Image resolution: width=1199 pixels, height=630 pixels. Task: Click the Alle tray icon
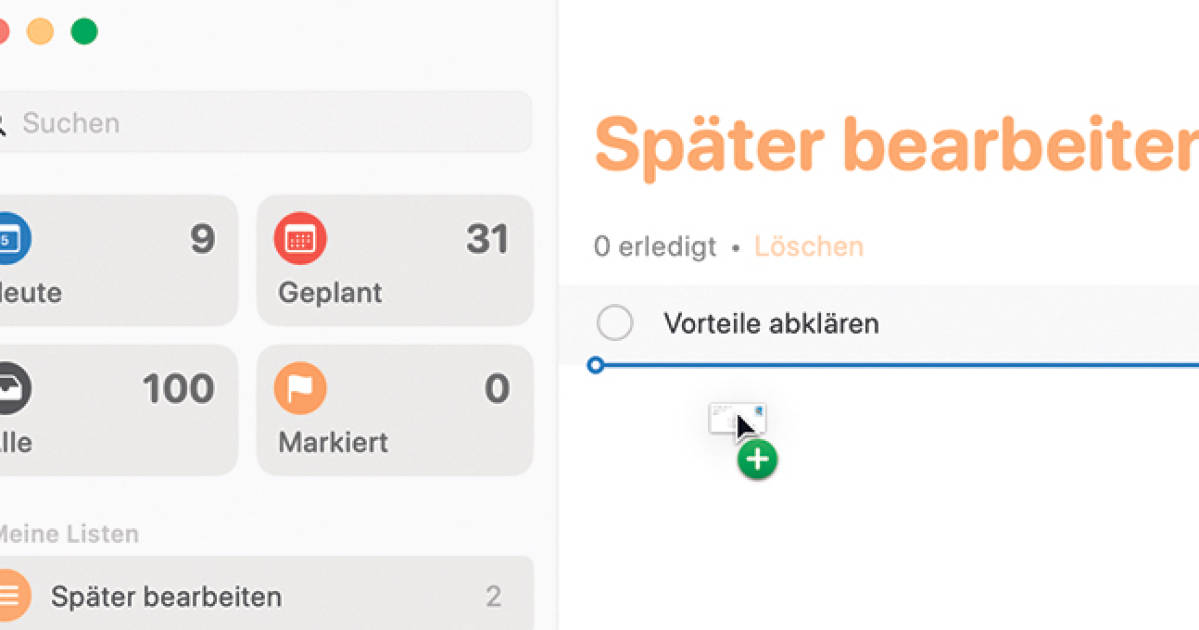(14, 388)
